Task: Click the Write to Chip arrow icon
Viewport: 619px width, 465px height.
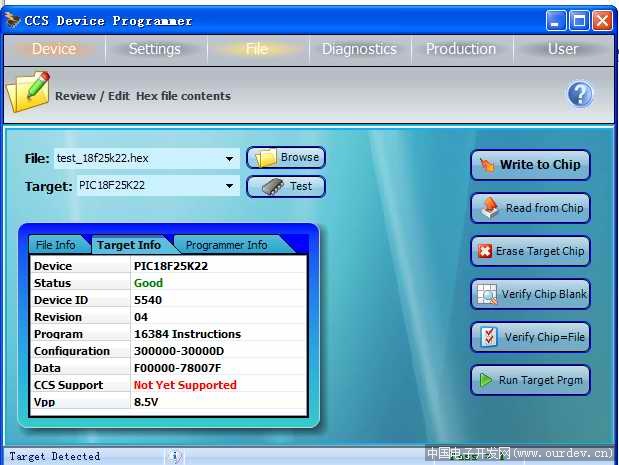Action: point(487,165)
